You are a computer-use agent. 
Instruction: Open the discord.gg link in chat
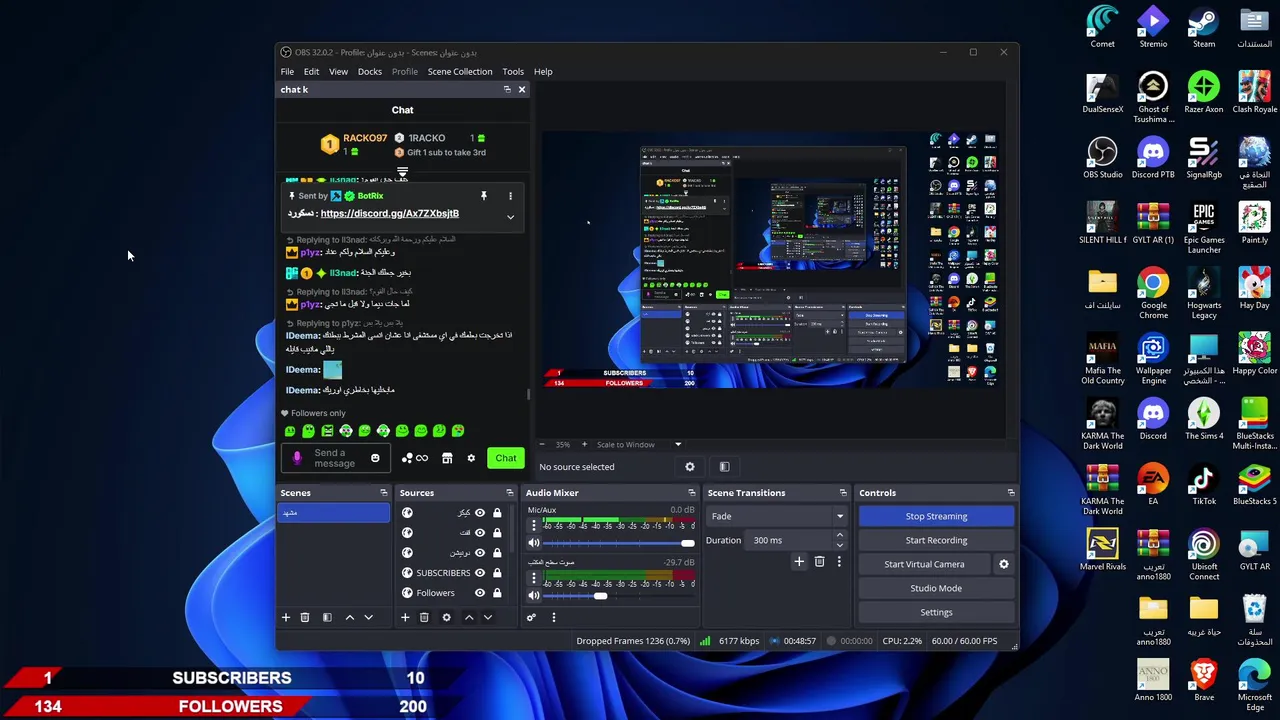tap(389, 214)
